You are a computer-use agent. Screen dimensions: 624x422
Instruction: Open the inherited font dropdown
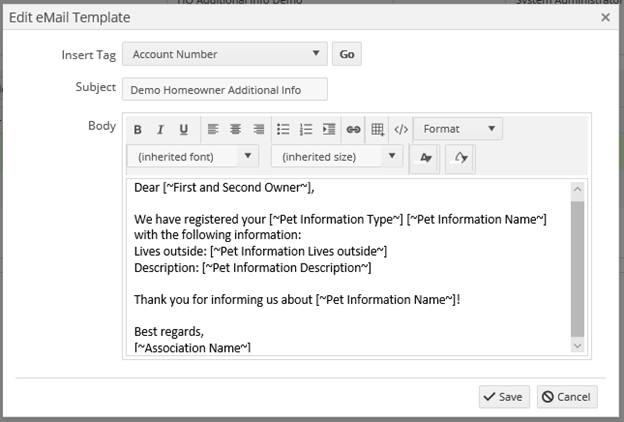coord(193,156)
